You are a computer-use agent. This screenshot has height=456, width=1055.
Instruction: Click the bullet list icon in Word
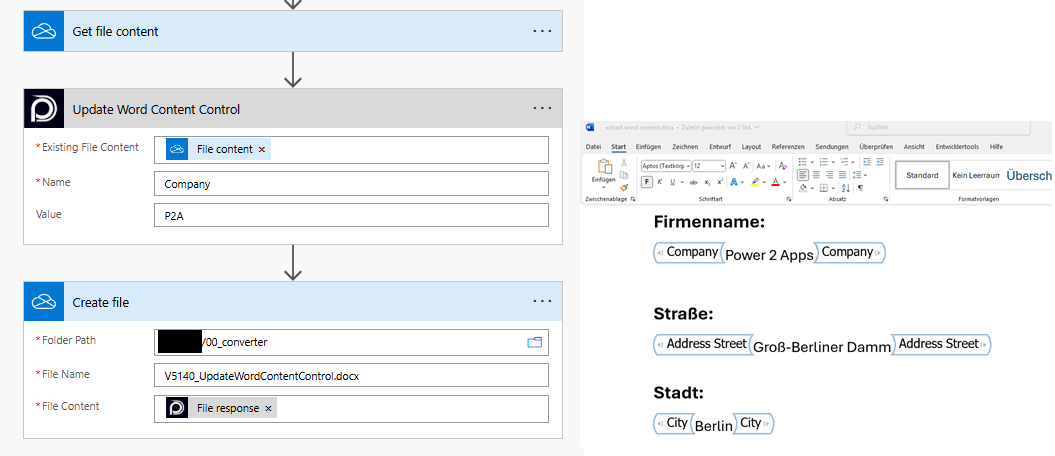804,162
